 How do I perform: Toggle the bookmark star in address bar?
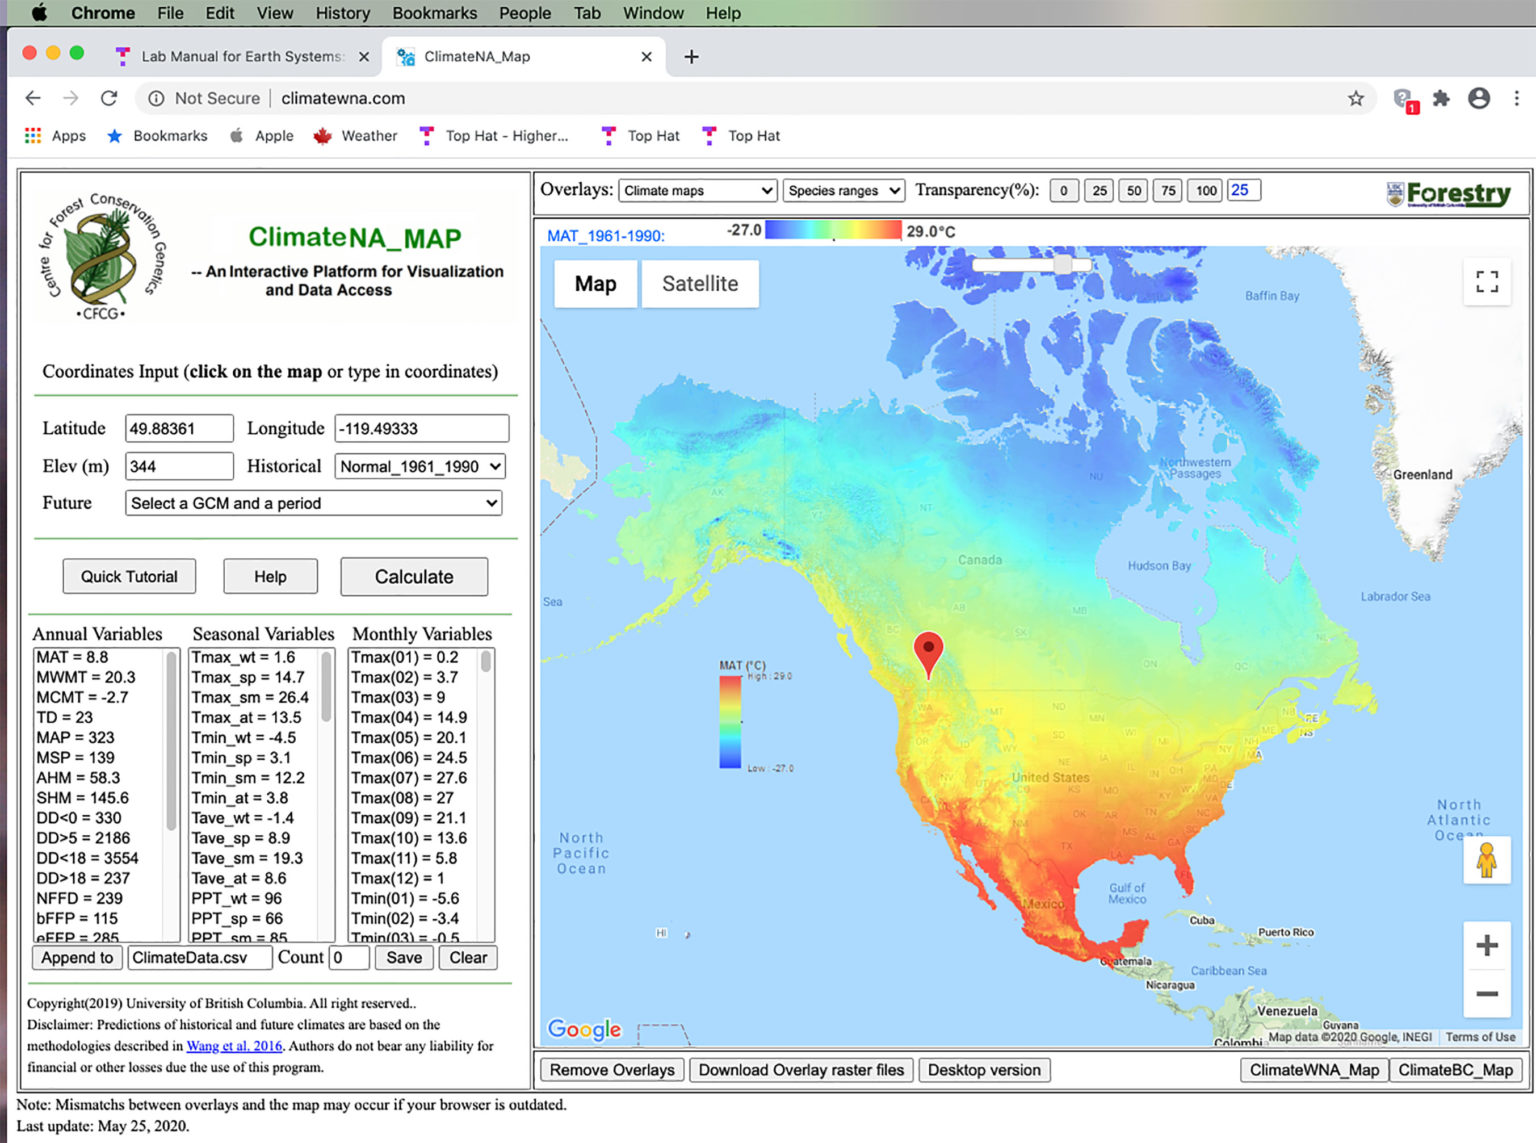click(1356, 98)
